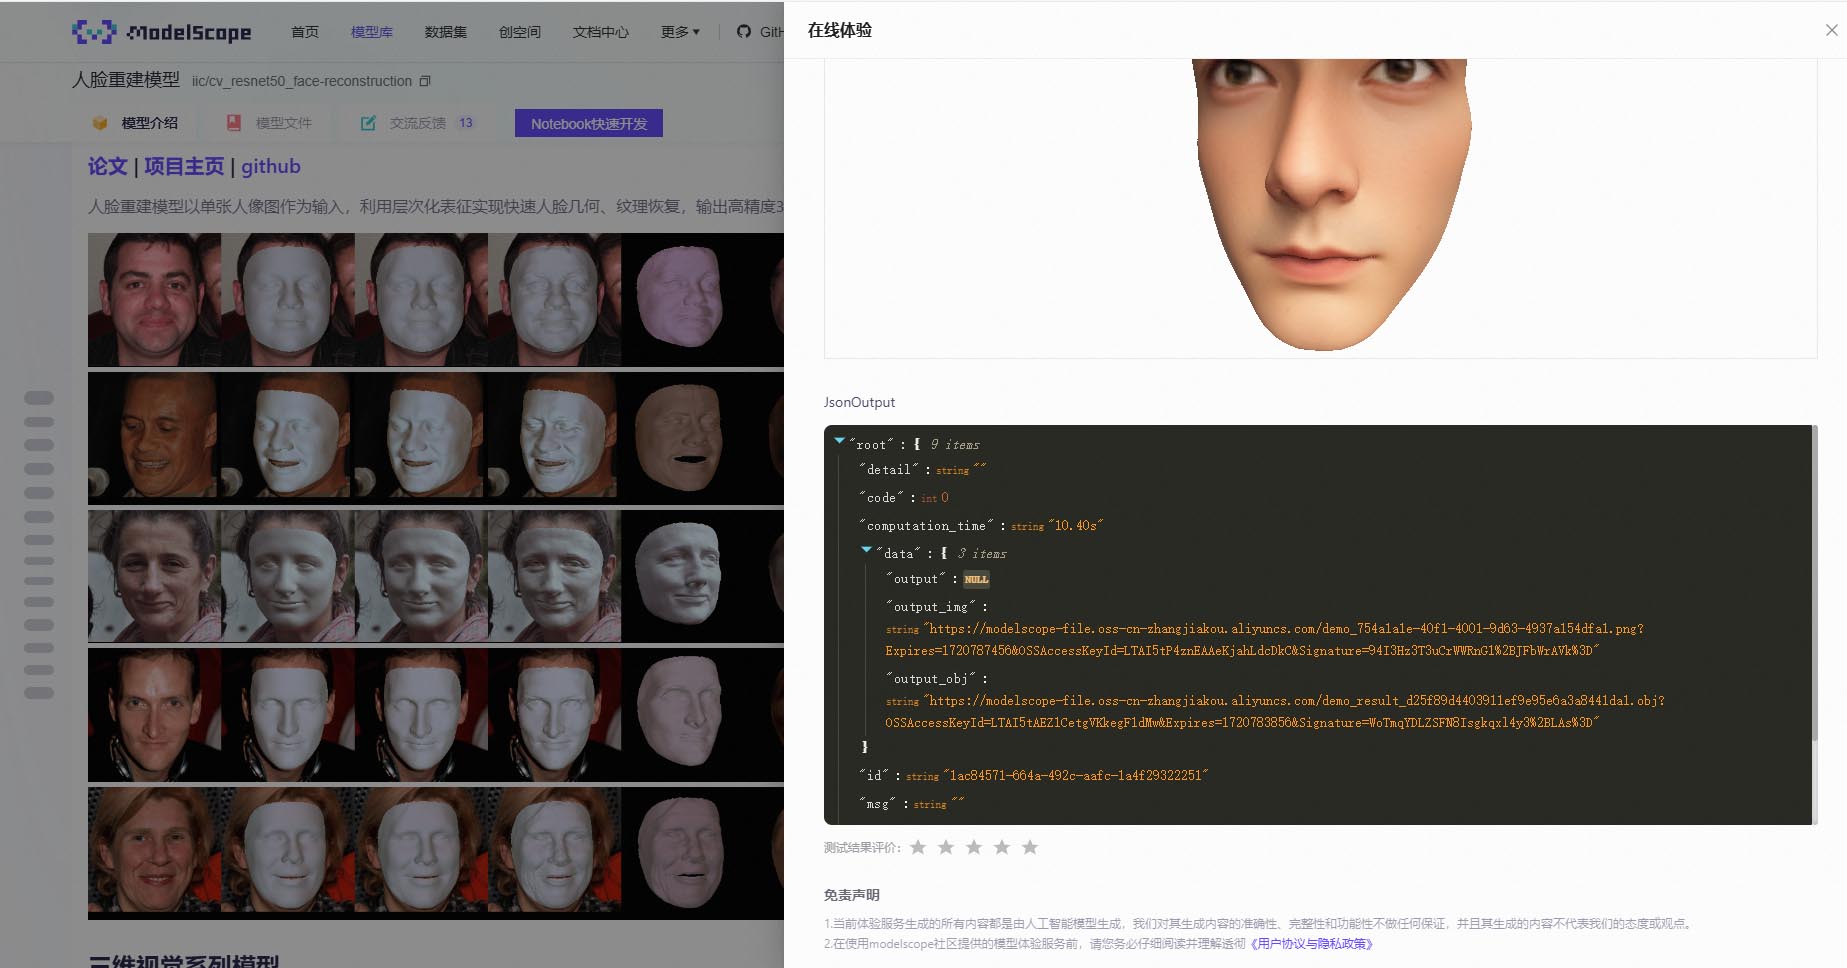Click the computation_time value "10.40s"
Viewport: 1847px width, 968px height.
click(1075, 525)
